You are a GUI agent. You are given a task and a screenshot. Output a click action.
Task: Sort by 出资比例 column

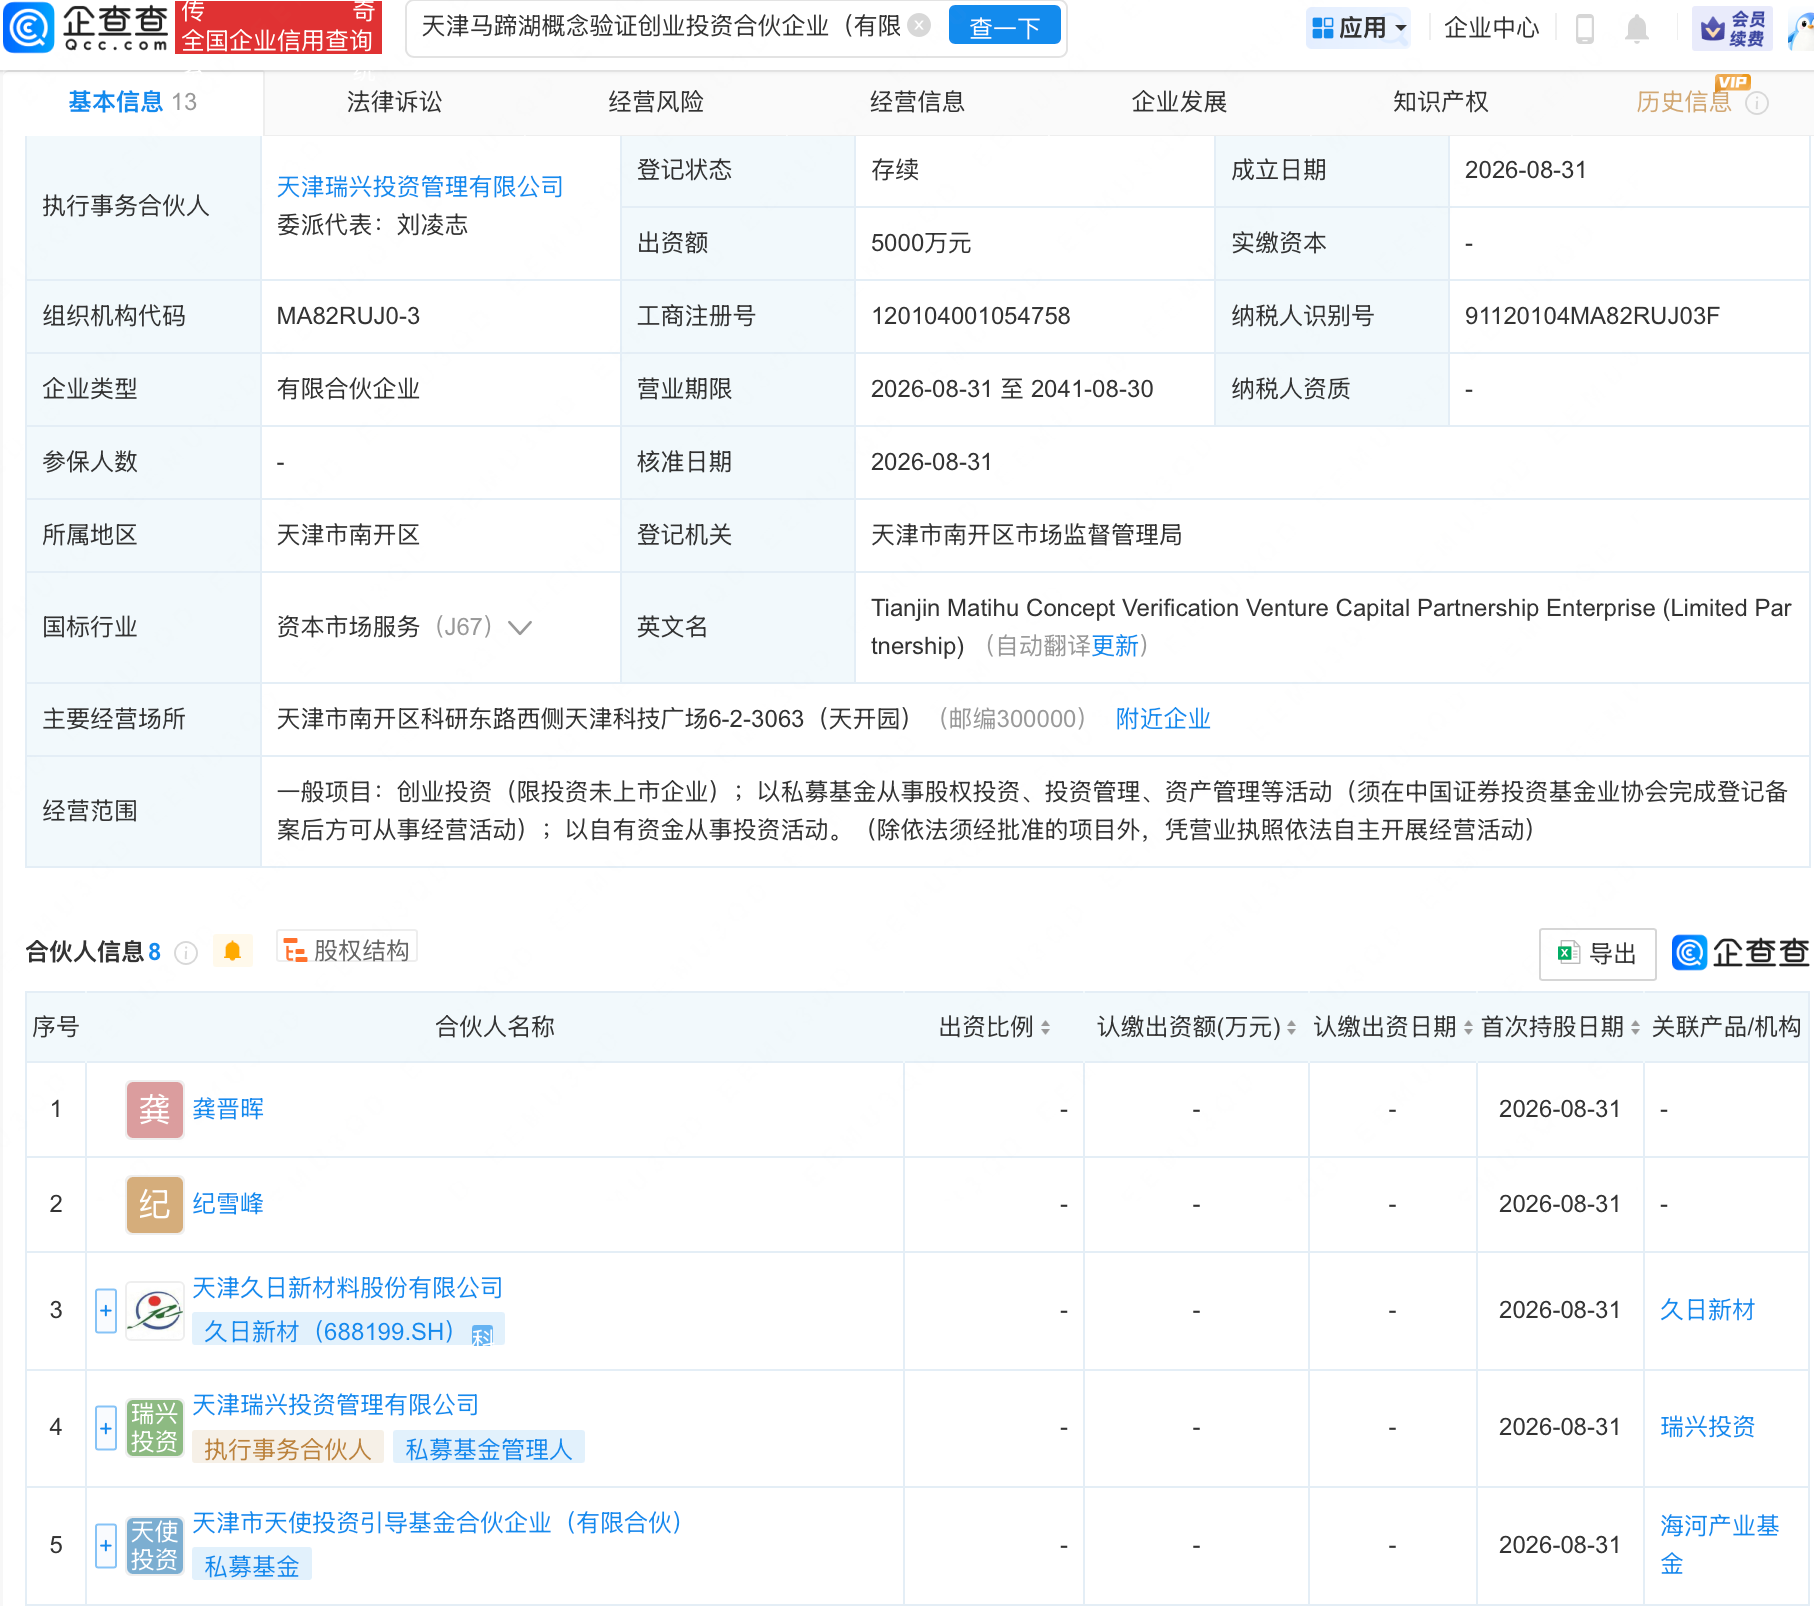click(x=1045, y=1027)
